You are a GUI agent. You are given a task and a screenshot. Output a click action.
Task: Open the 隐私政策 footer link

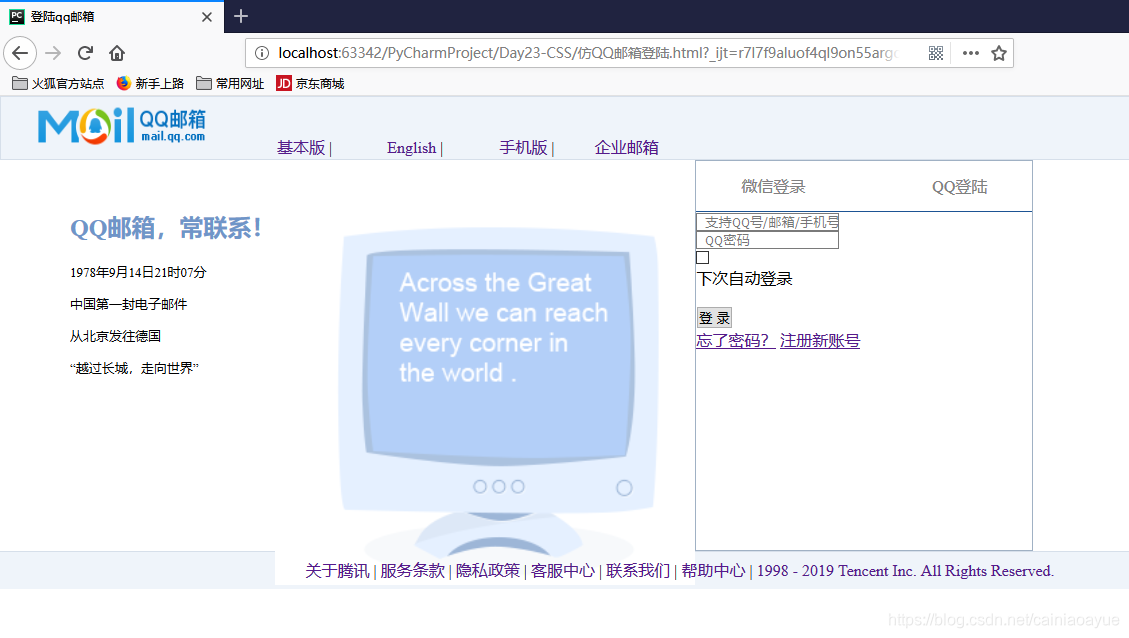pos(487,571)
